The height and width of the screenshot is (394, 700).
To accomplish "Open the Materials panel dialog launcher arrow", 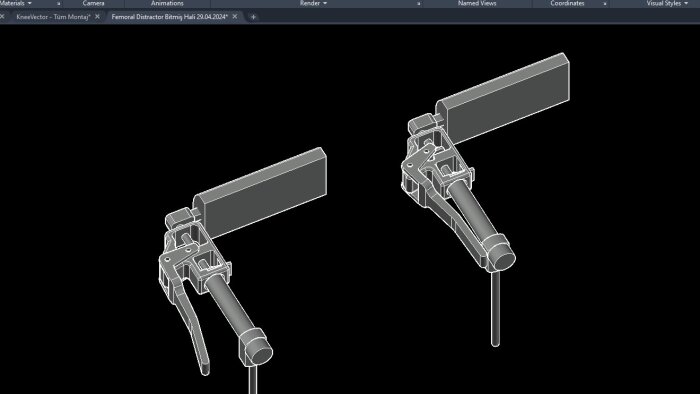I will 58,4.
